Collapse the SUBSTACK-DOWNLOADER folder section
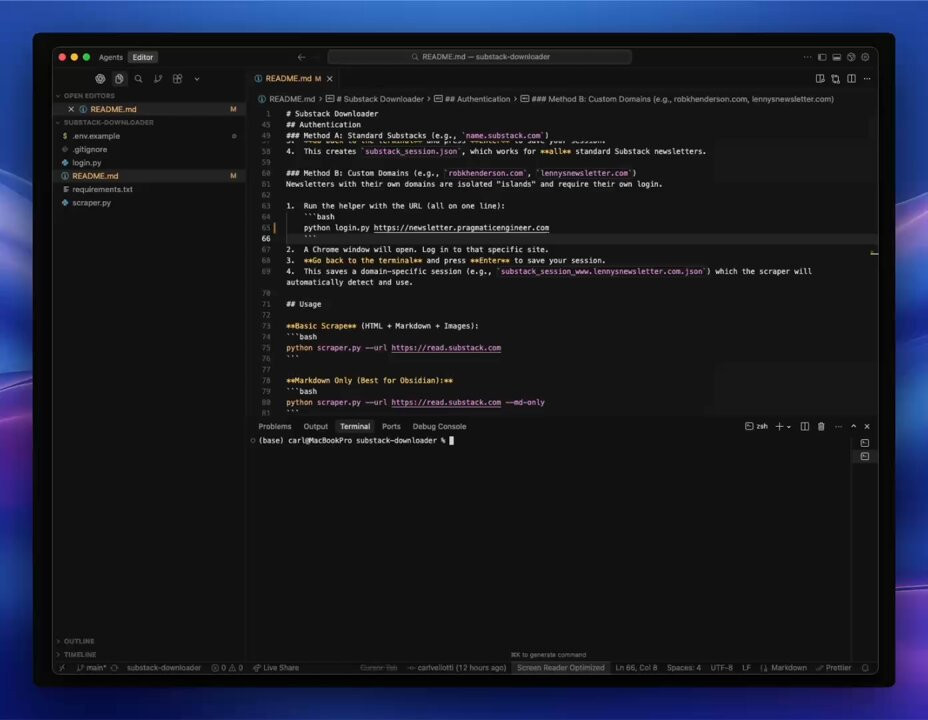The height and width of the screenshot is (720, 928). (108, 122)
